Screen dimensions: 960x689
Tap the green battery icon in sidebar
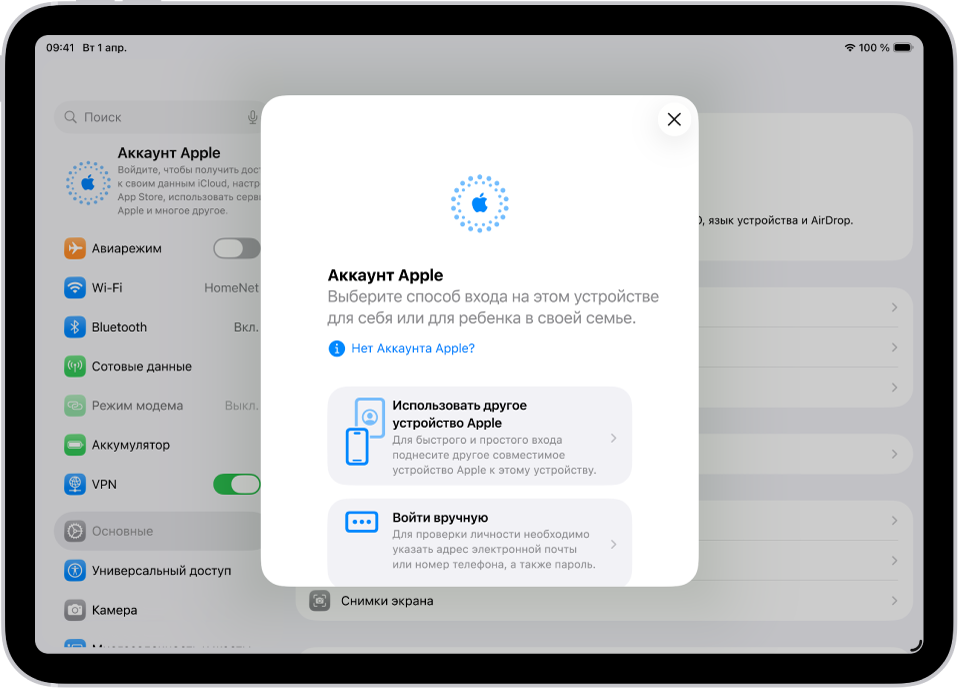(75, 445)
